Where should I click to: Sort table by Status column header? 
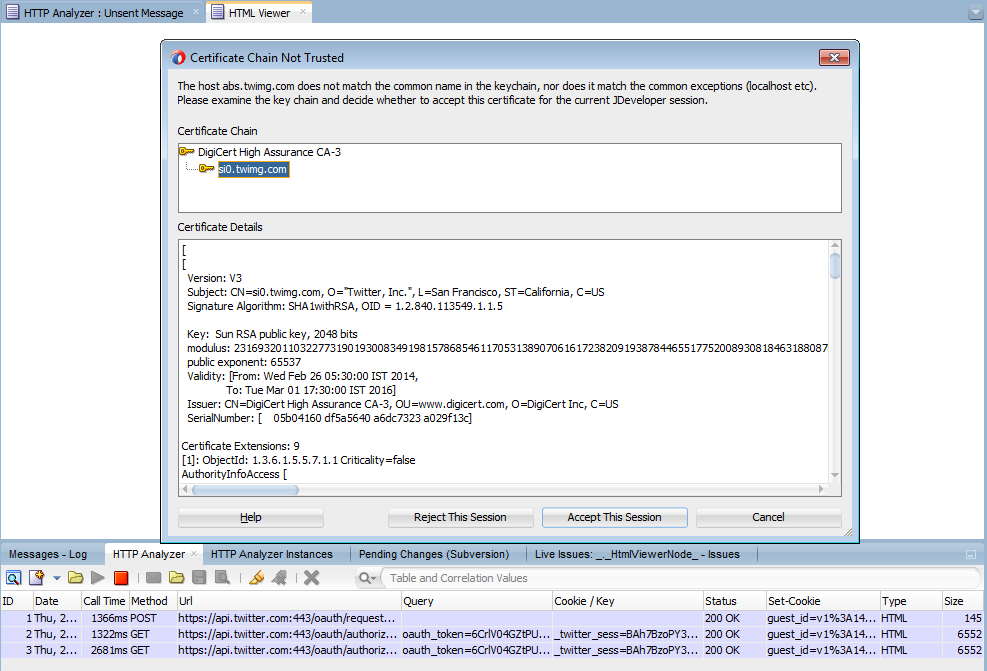point(734,601)
